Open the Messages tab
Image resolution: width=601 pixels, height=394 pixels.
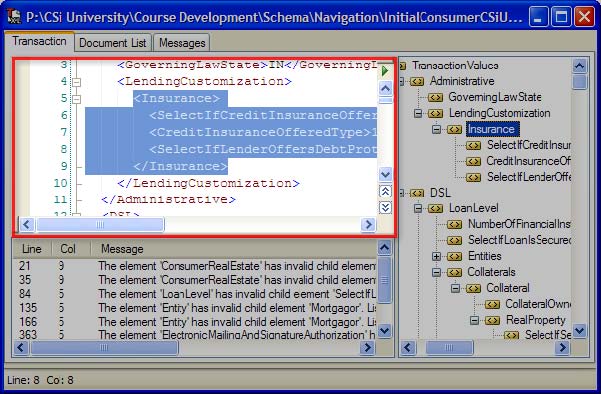[182, 43]
